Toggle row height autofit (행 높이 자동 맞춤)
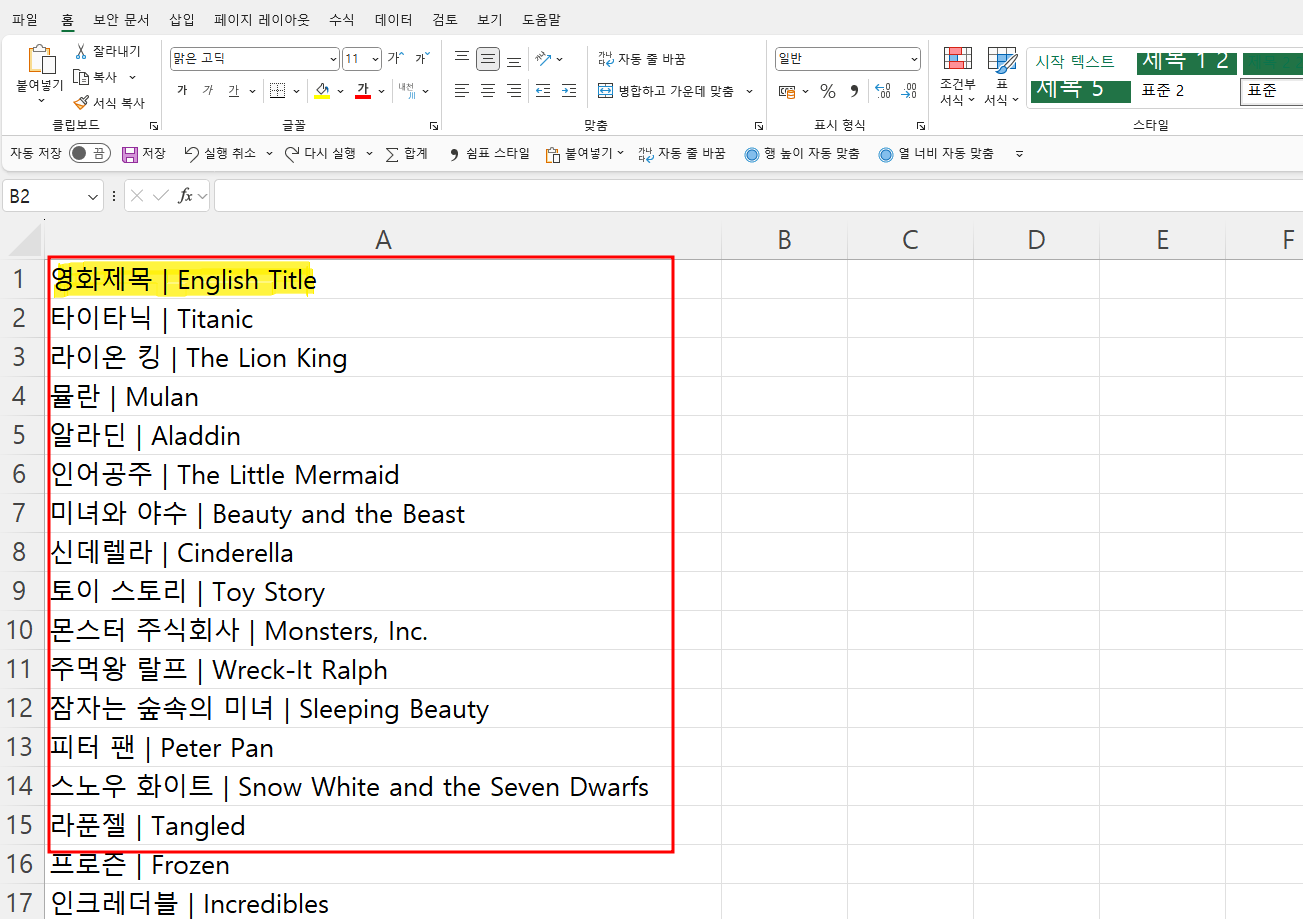This screenshot has width=1303, height=919. pyautogui.click(x=802, y=154)
